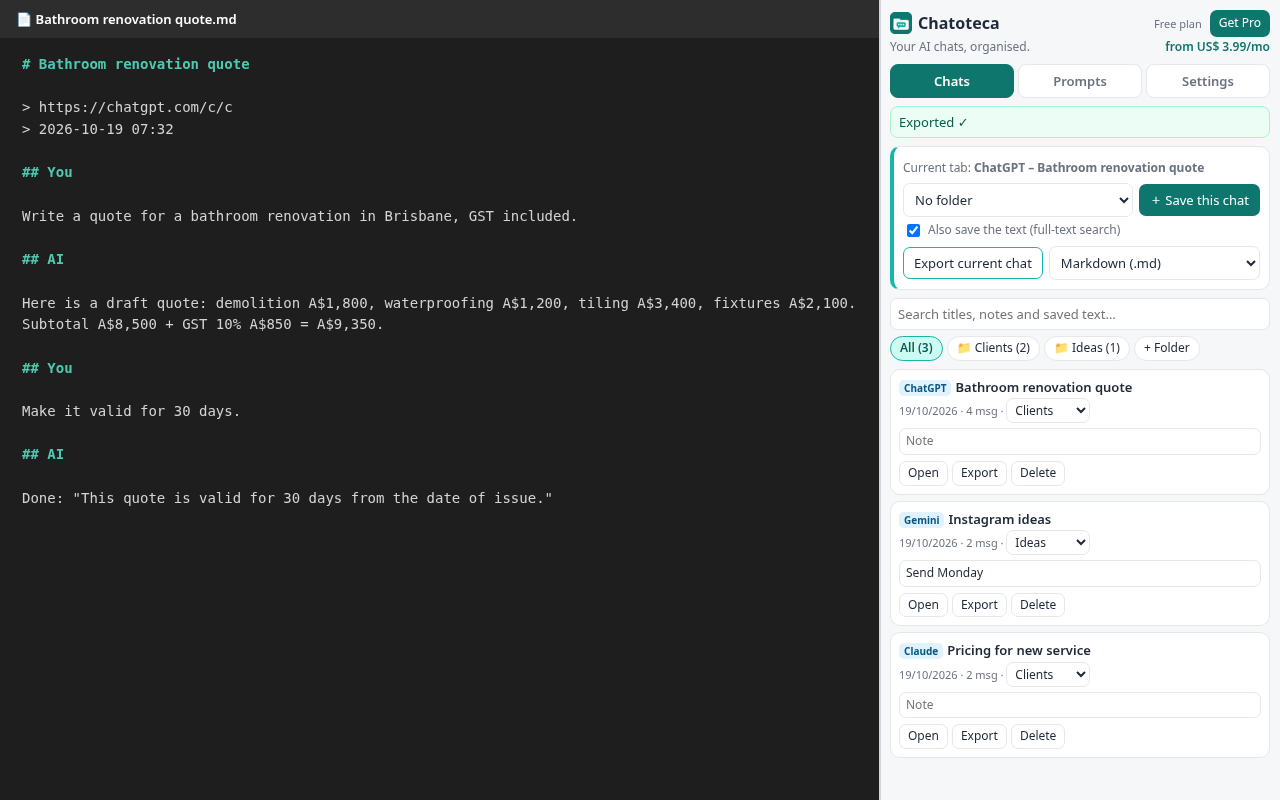Click Save this chat button
The image size is (1280, 800).
1199,200
